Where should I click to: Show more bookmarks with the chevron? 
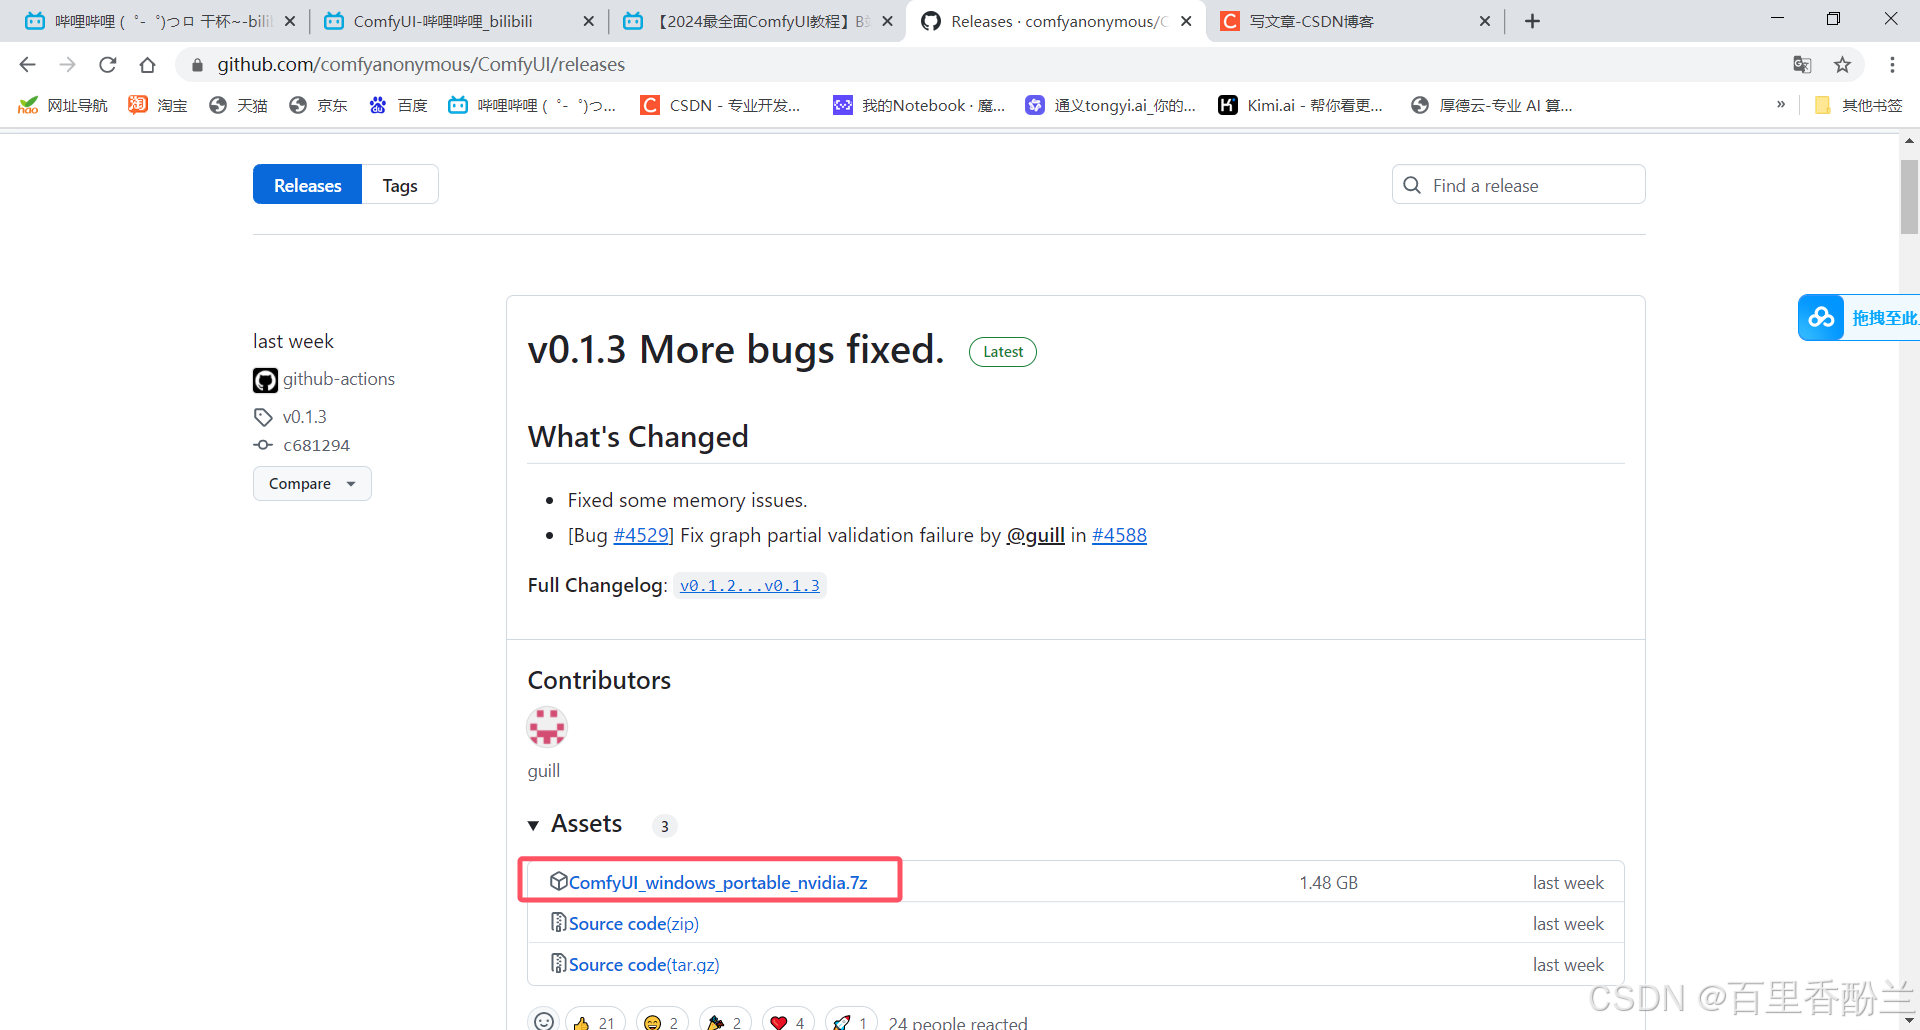[1781, 105]
